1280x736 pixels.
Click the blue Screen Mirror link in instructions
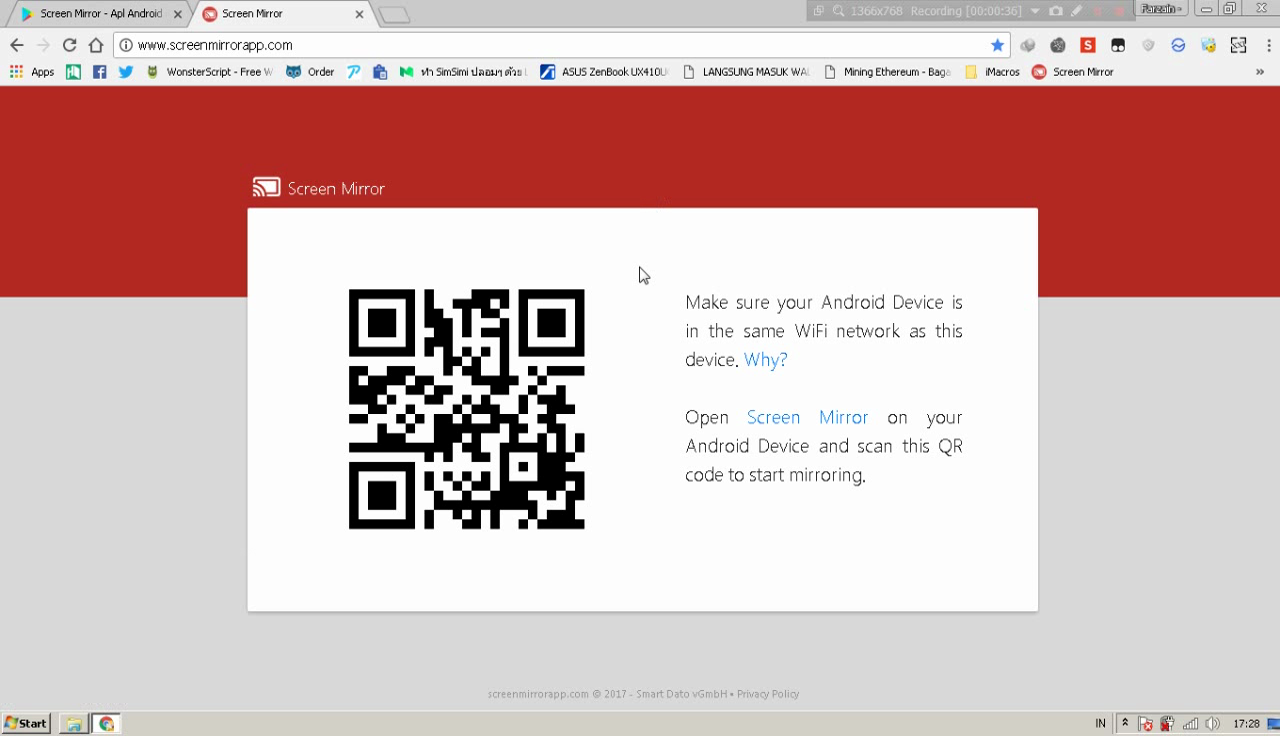(x=808, y=417)
